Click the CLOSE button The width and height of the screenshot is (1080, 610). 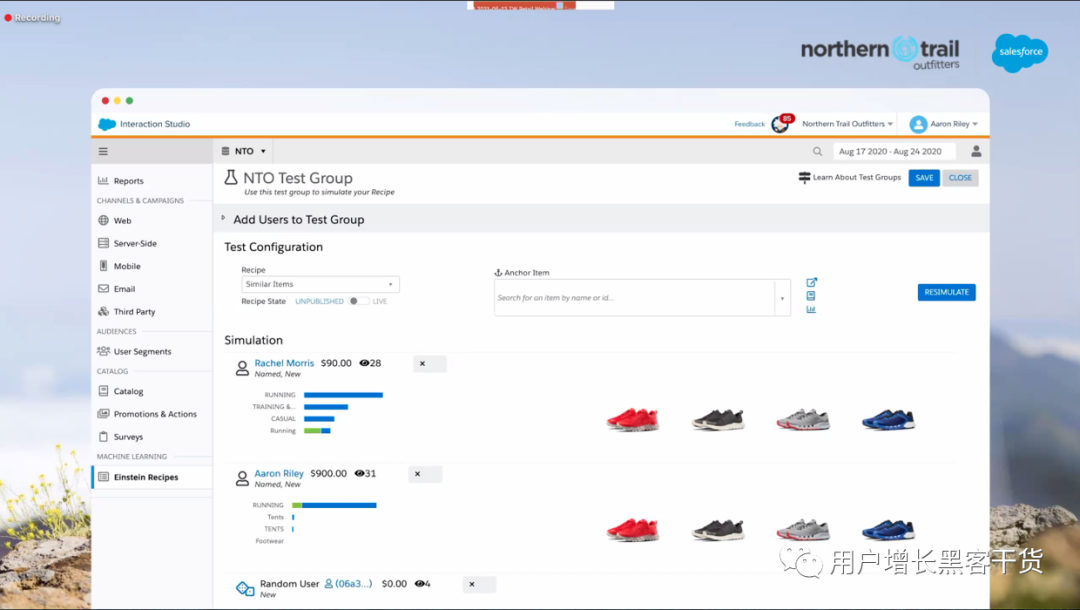[x=960, y=178]
